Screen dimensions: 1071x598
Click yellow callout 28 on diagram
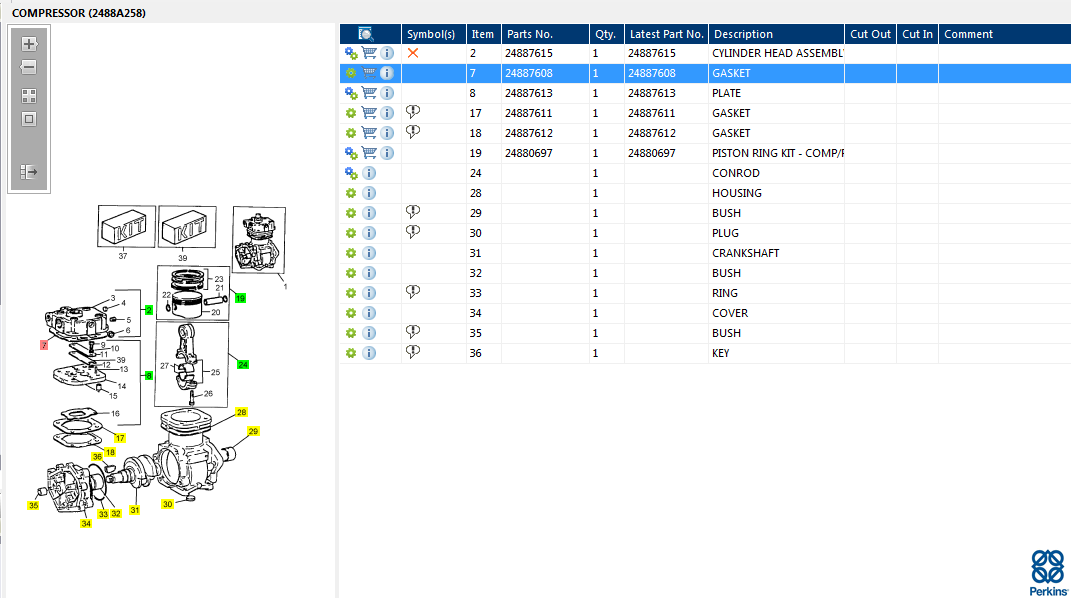[x=241, y=412]
